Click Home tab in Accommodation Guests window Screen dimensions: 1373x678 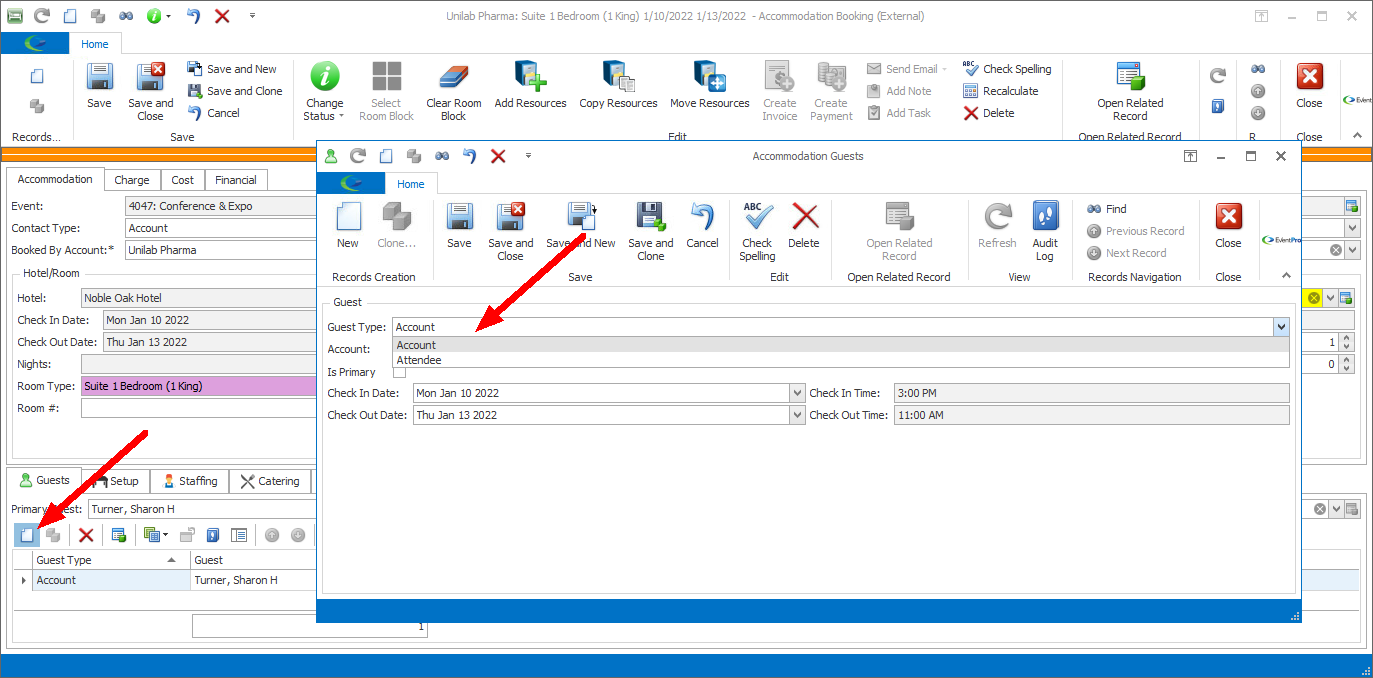pos(411,184)
